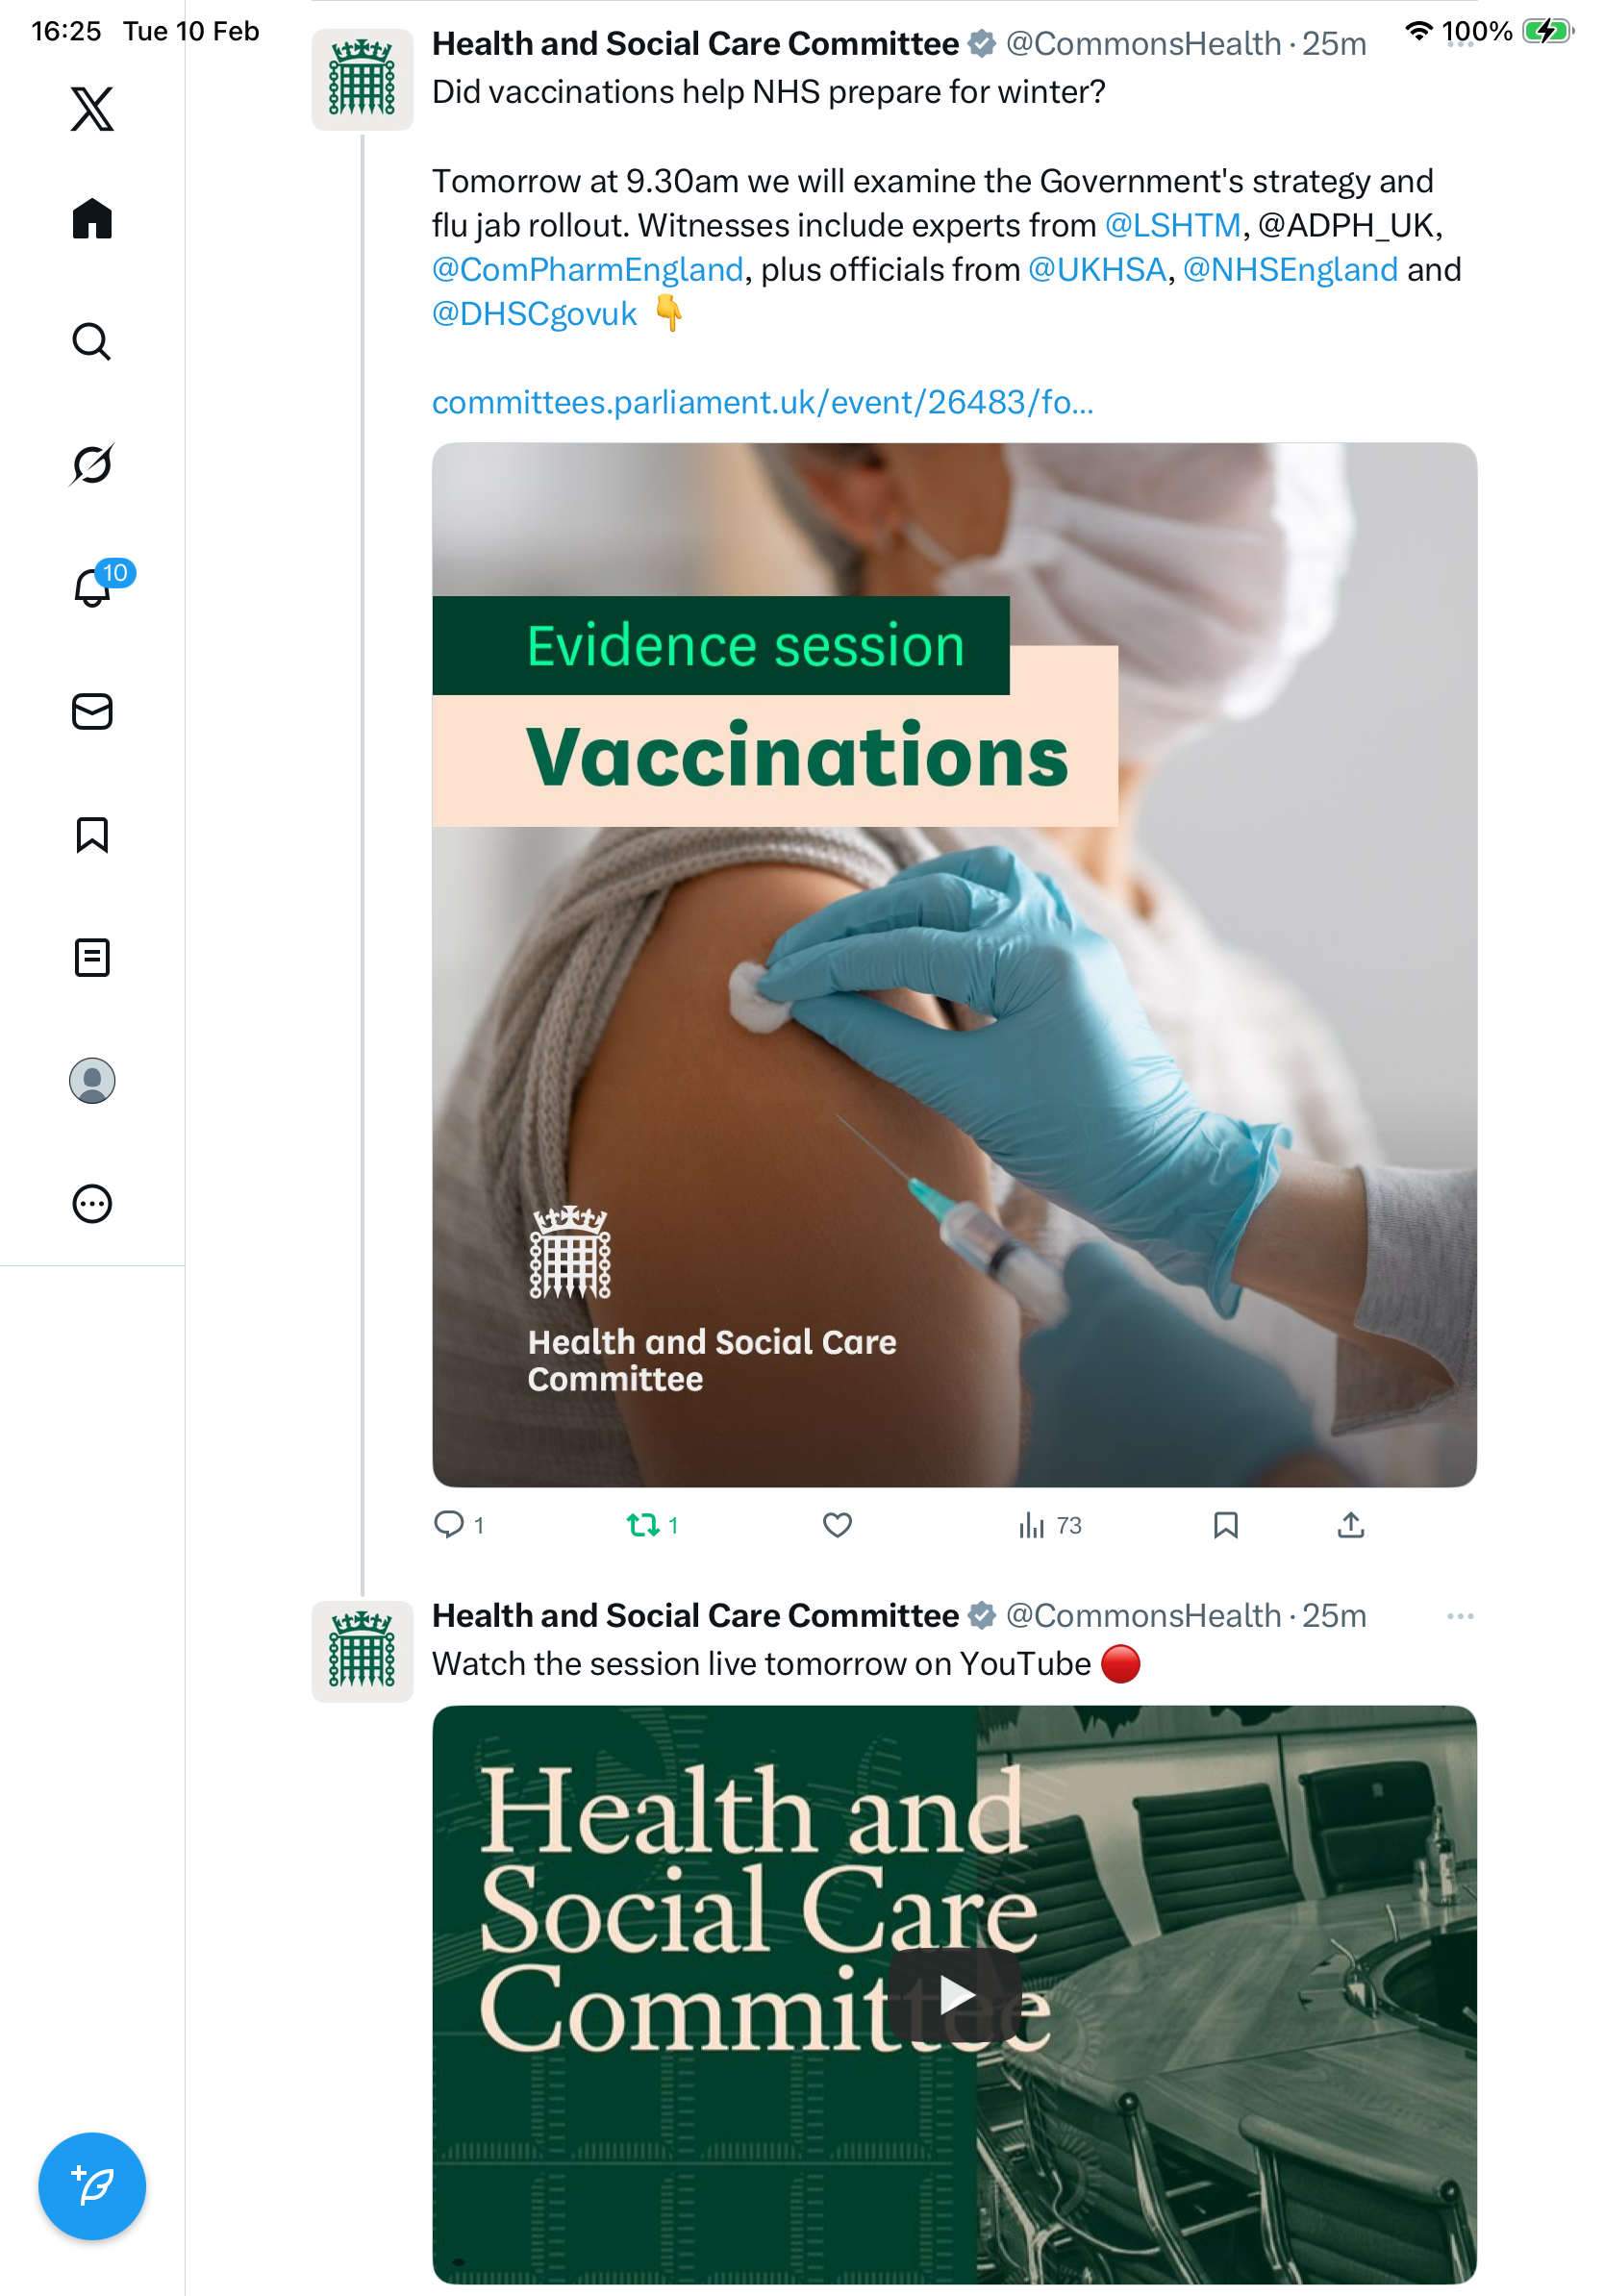Open the profile avatar icon
This screenshot has height=2296, width=1604.
tap(92, 1080)
